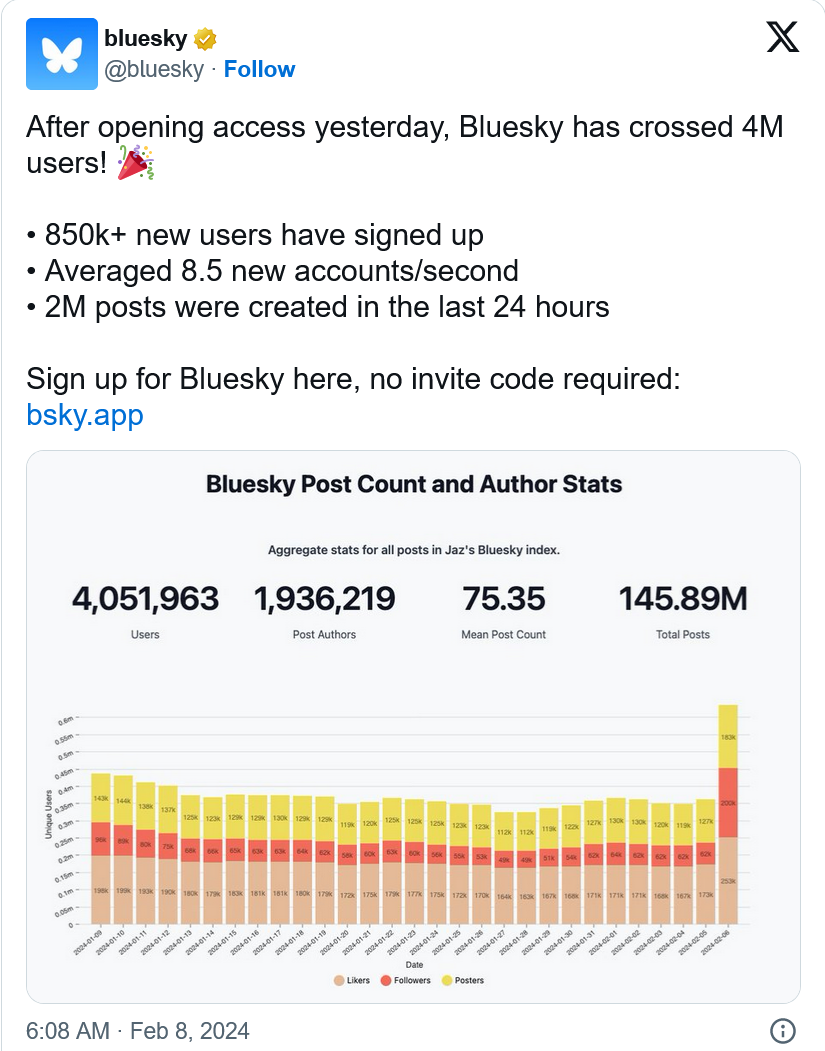The image size is (825, 1051).
Task: Click the party popper emoji
Action: tap(137, 163)
